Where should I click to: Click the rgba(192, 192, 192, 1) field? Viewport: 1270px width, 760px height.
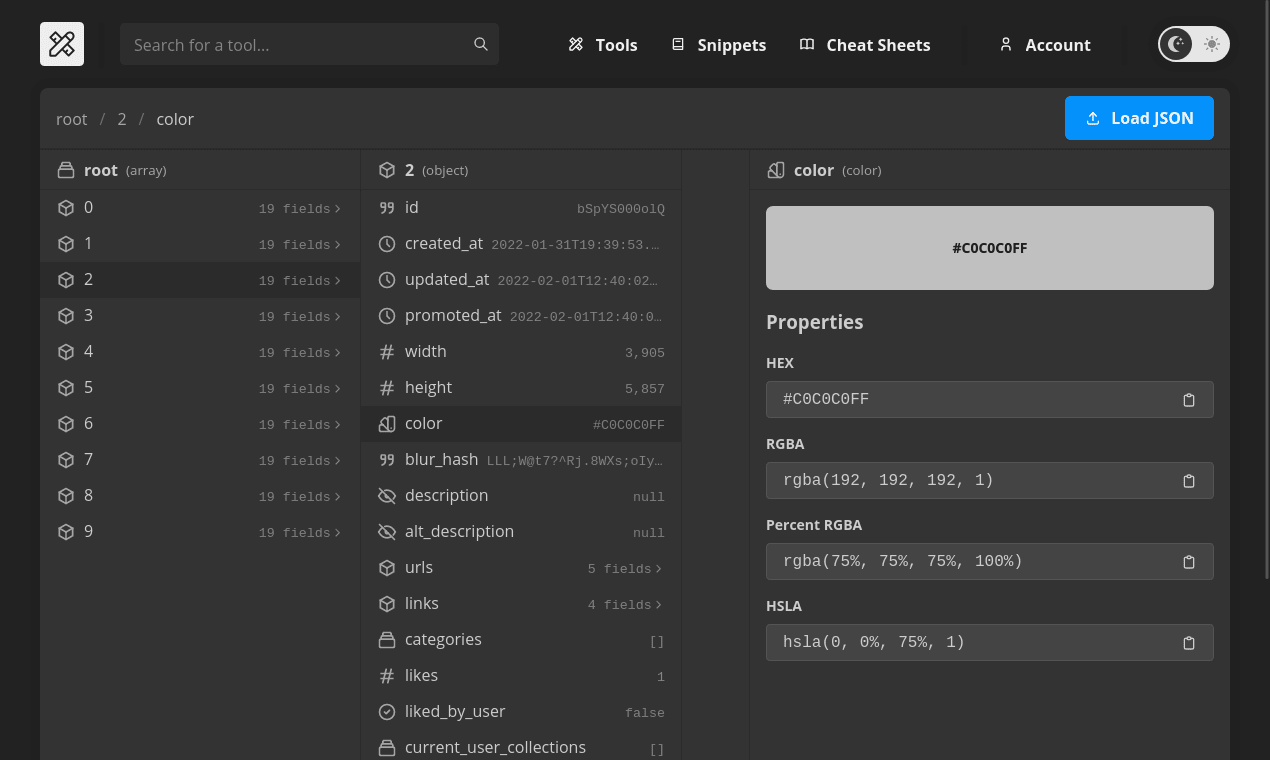click(990, 480)
